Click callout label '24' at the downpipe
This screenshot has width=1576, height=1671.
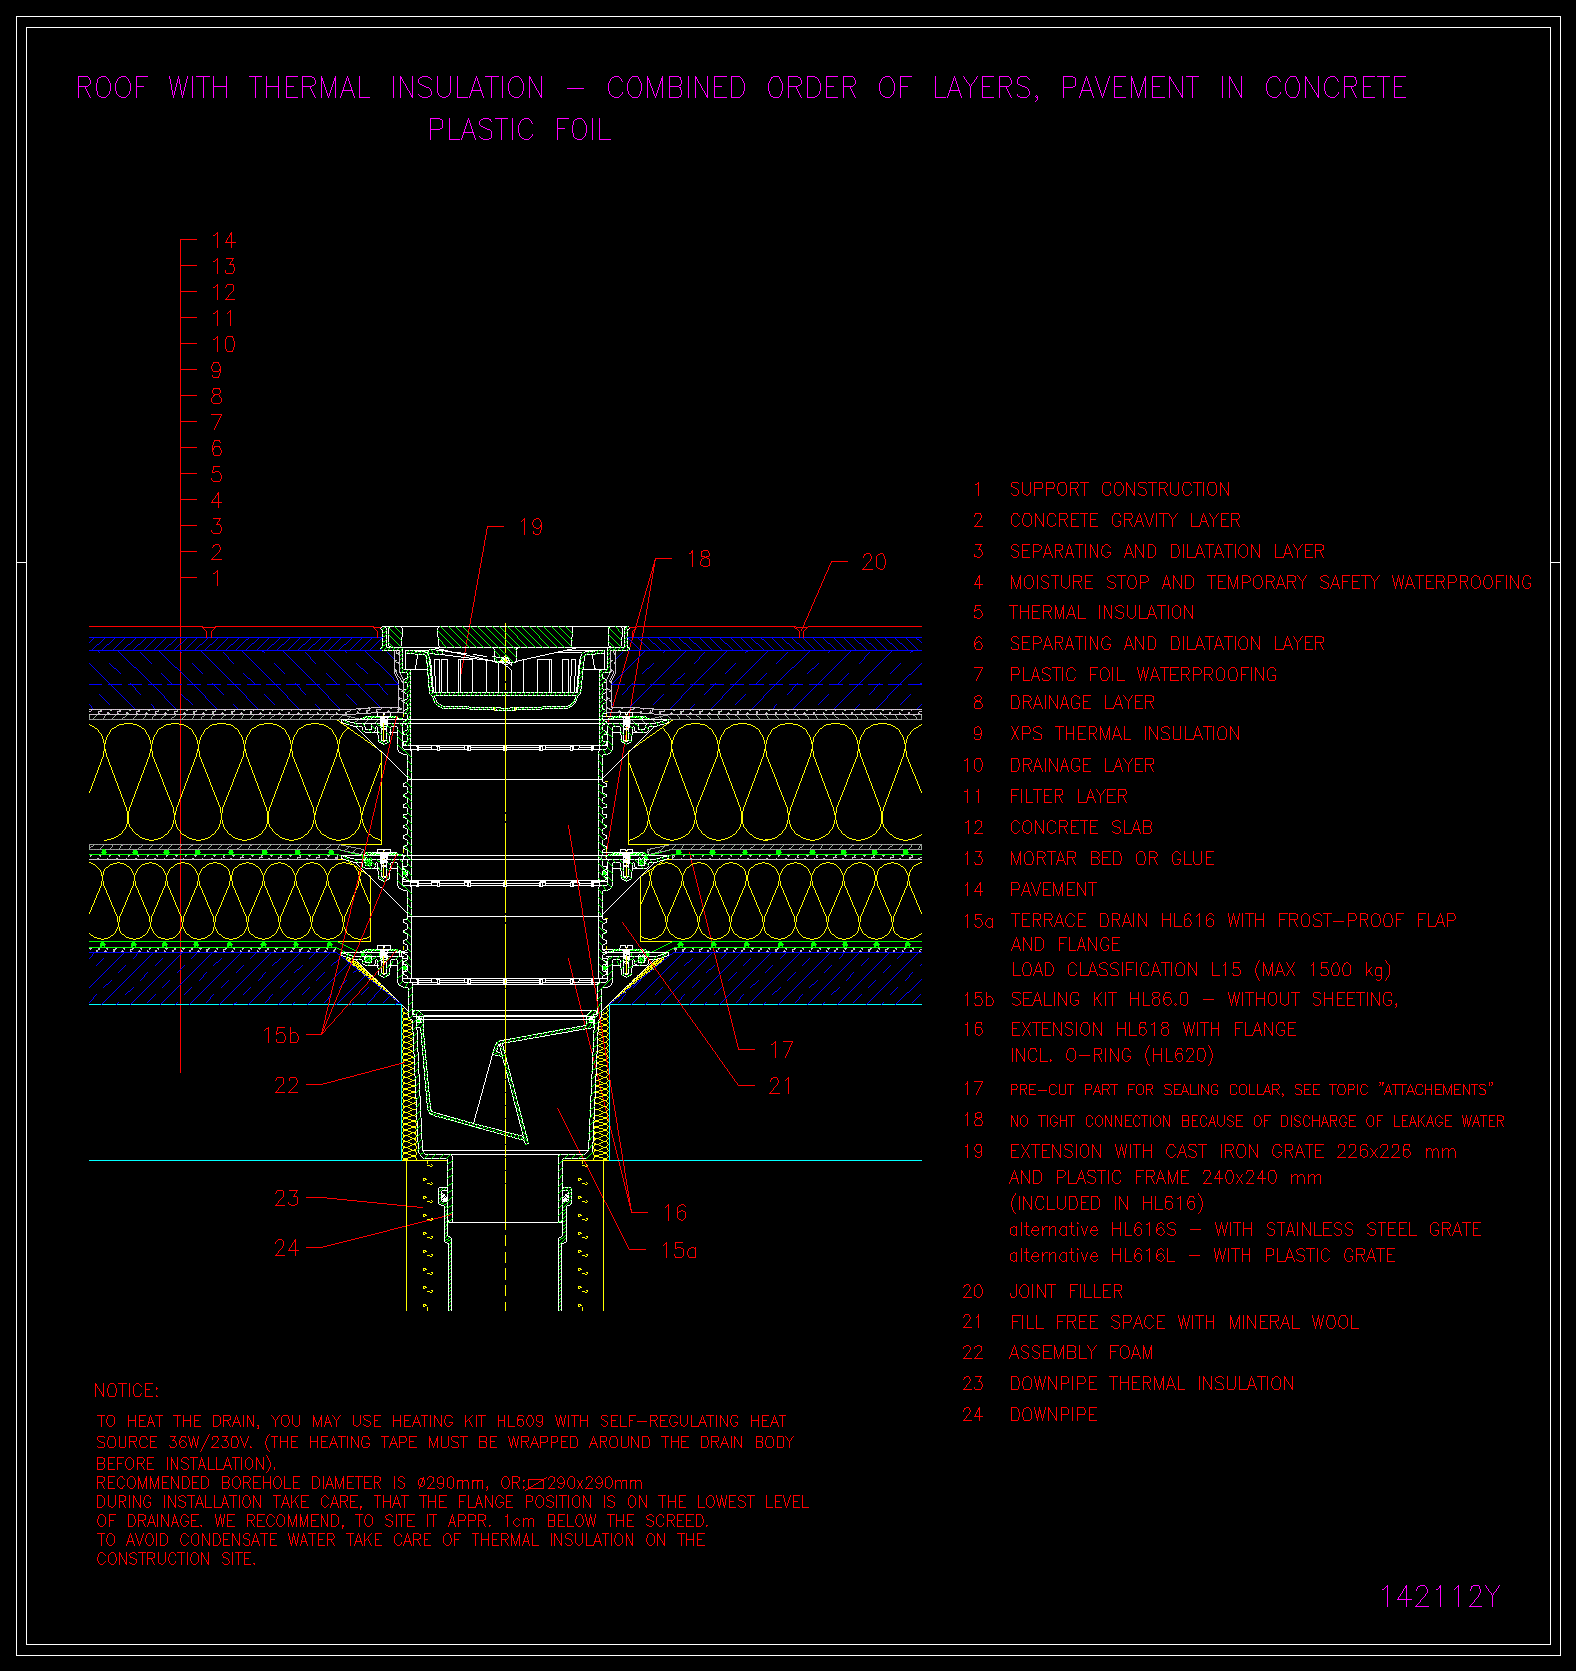(287, 1248)
